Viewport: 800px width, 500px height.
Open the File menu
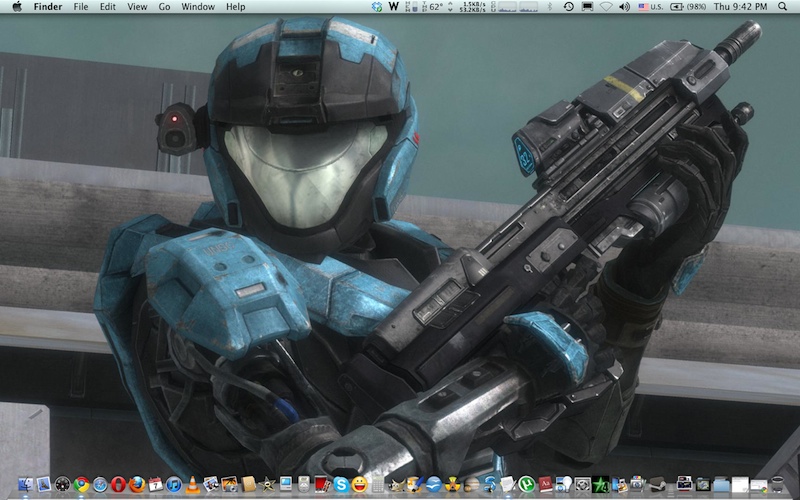click(x=81, y=7)
